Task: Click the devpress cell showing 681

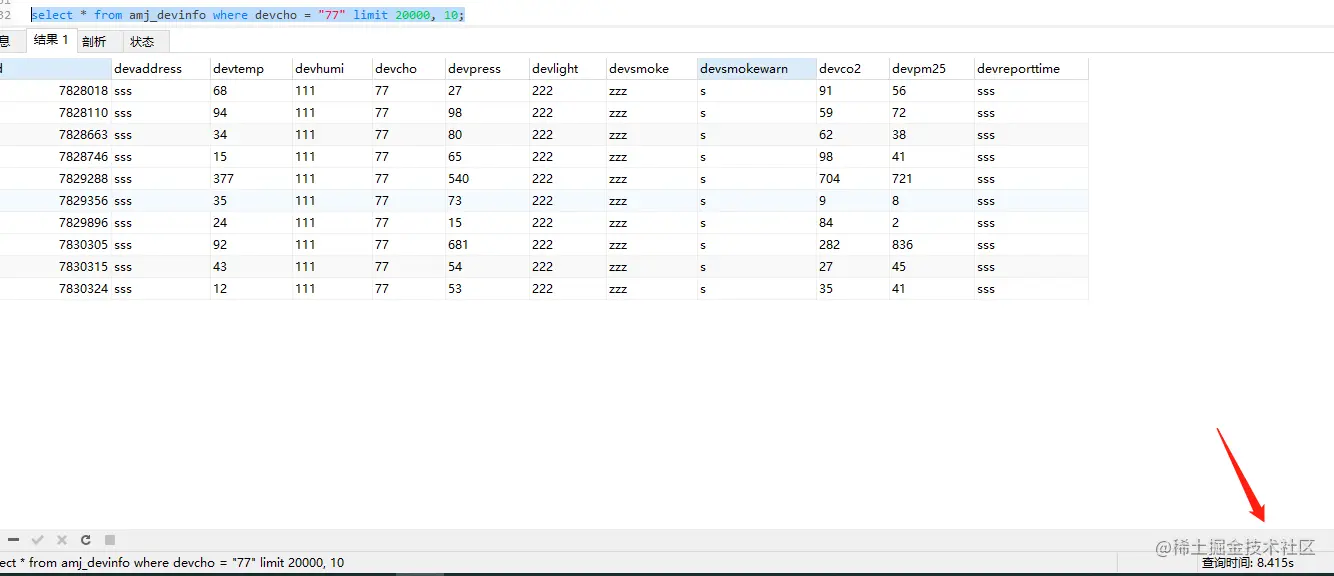Action: coord(488,245)
